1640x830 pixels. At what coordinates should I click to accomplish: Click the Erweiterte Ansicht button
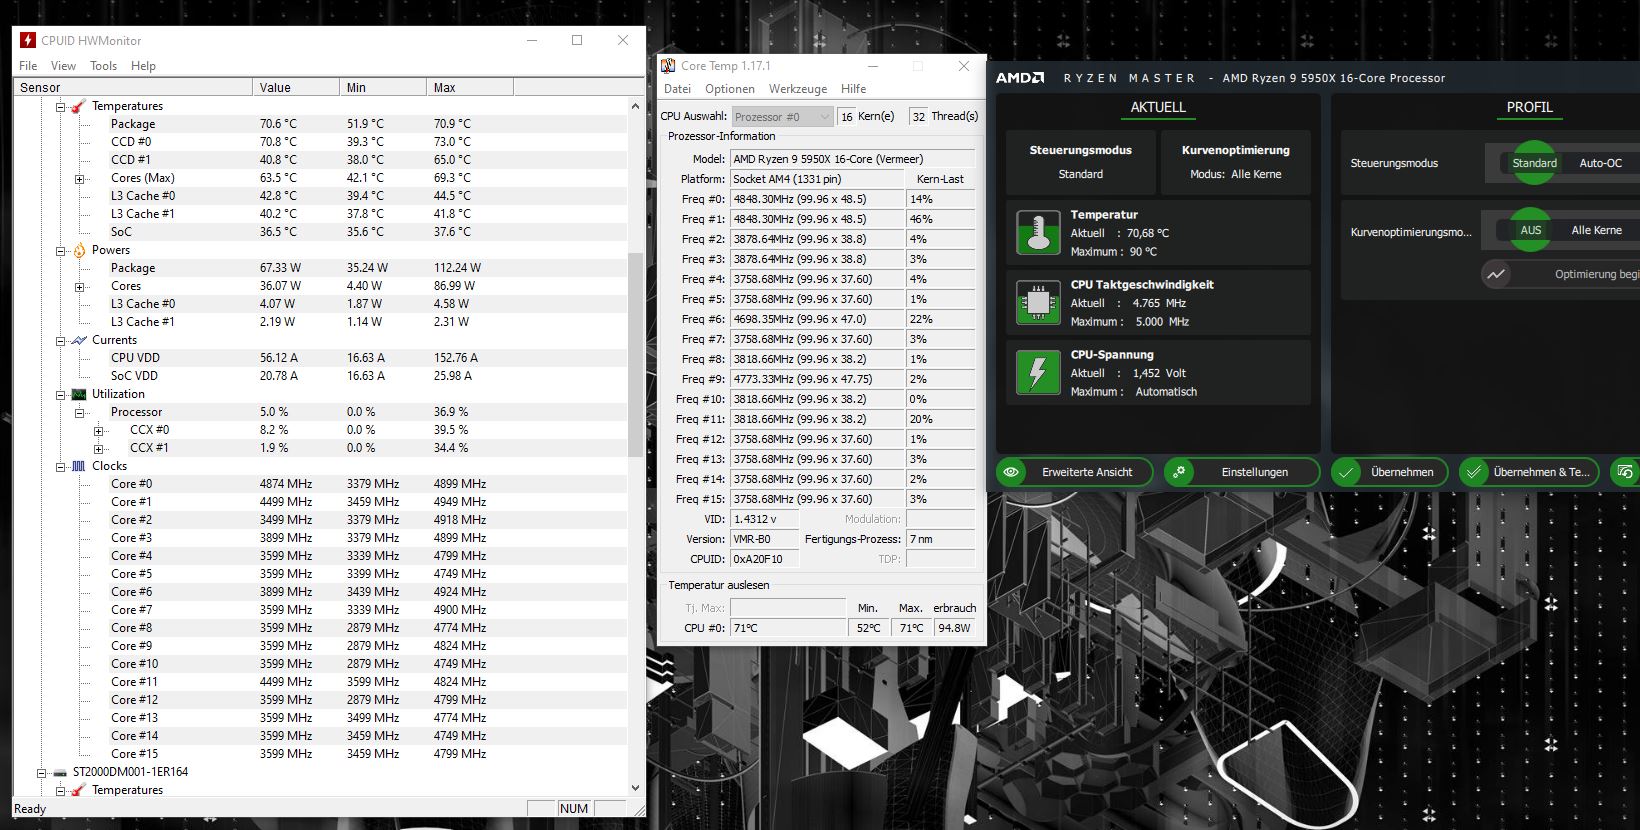(x=1074, y=472)
